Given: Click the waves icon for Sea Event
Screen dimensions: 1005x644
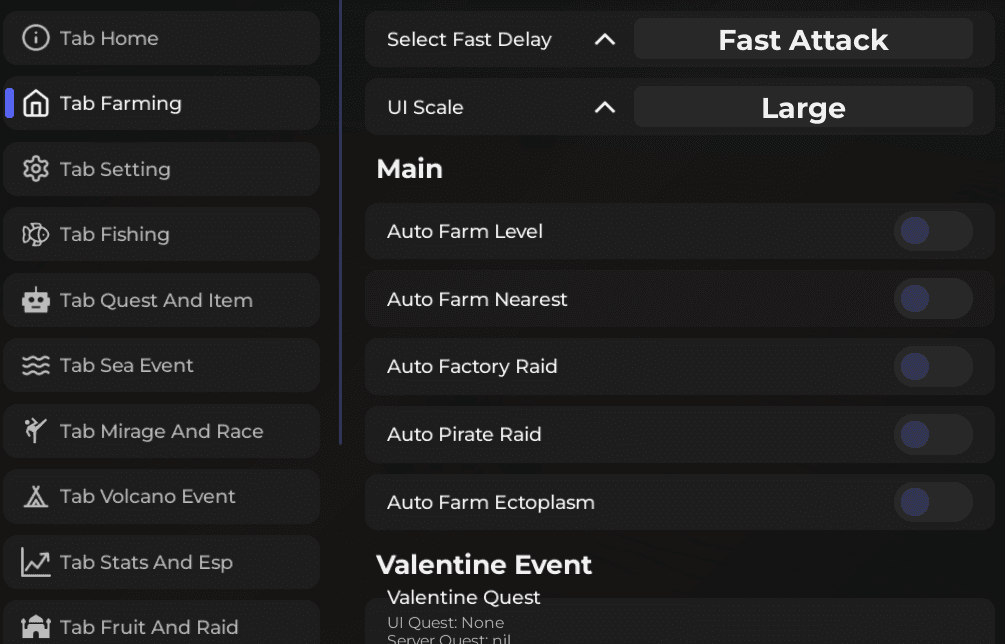Looking at the screenshot, I should click(36, 365).
